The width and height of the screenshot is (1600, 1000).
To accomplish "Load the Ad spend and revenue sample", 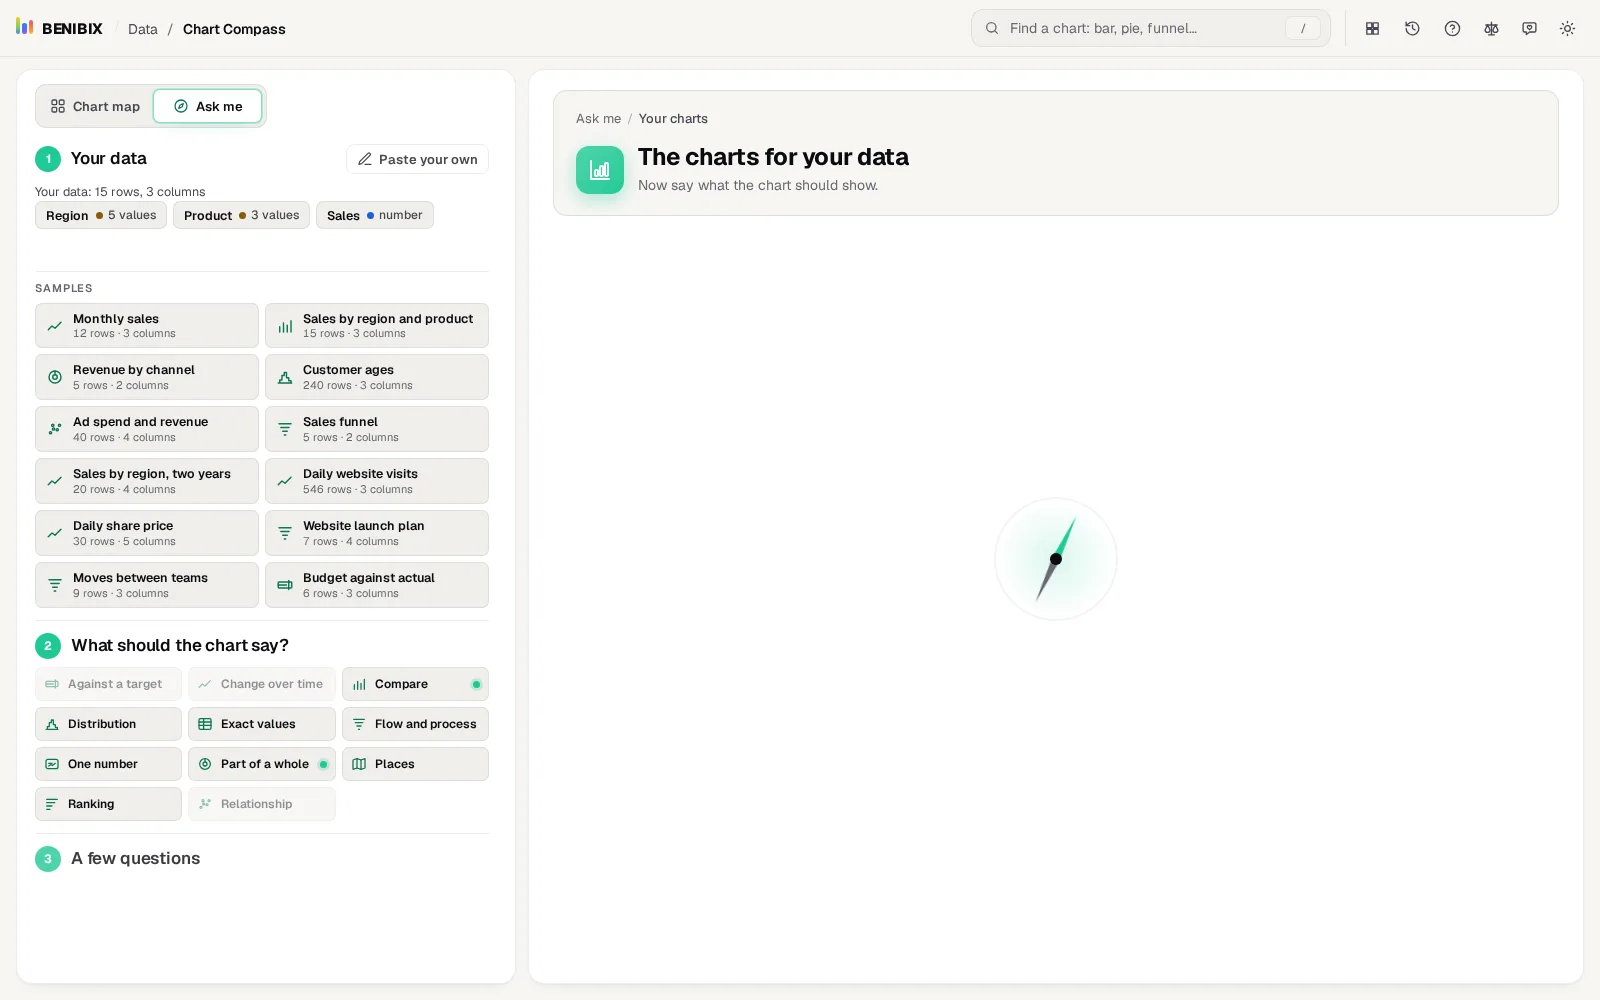I will point(147,429).
